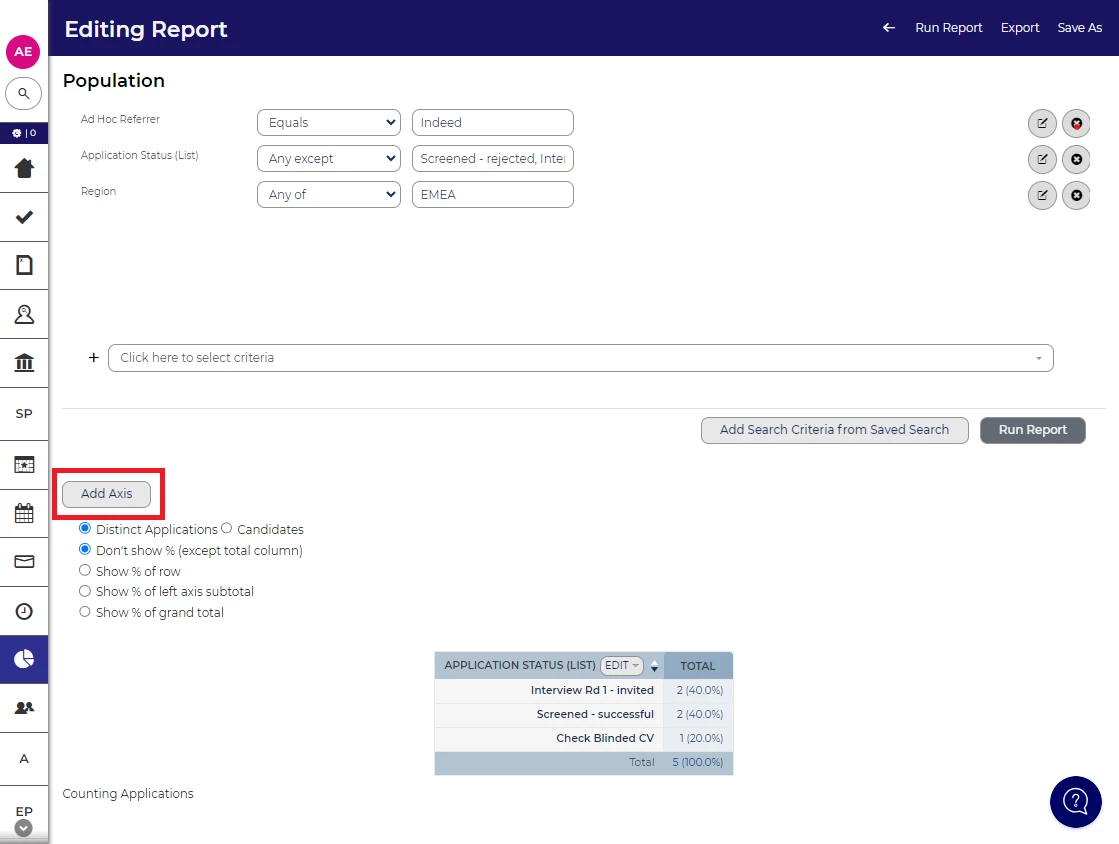Remove the Application Status criterion
Viewport: 1119px width, 844px height.
pyautogui.click(x=1076, y=159)
